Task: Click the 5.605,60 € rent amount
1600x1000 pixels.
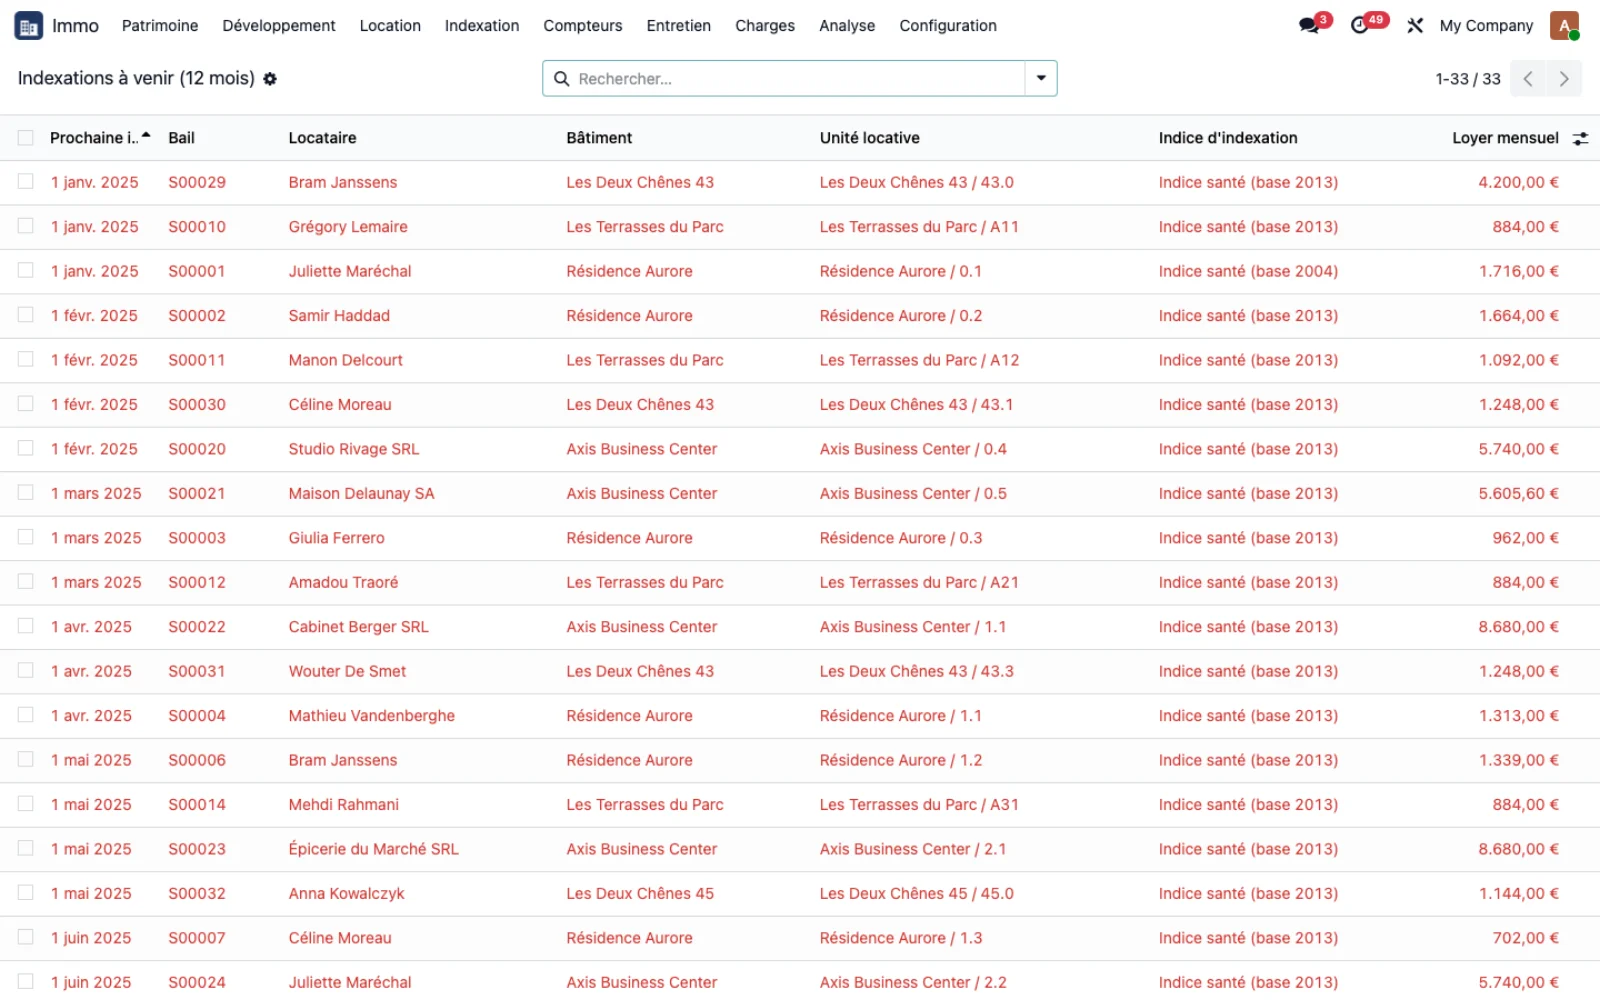Action: pos(1518,493)
